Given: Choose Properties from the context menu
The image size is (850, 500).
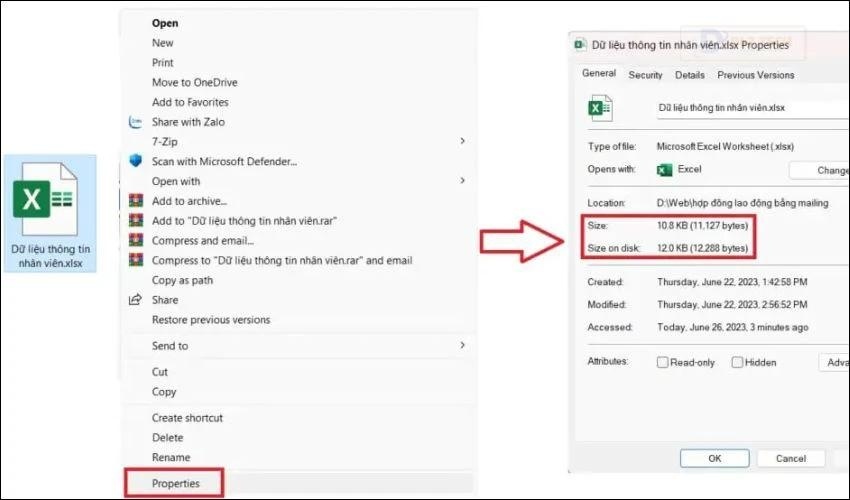Looking at the screenshot, I should [x=176, y=483].
